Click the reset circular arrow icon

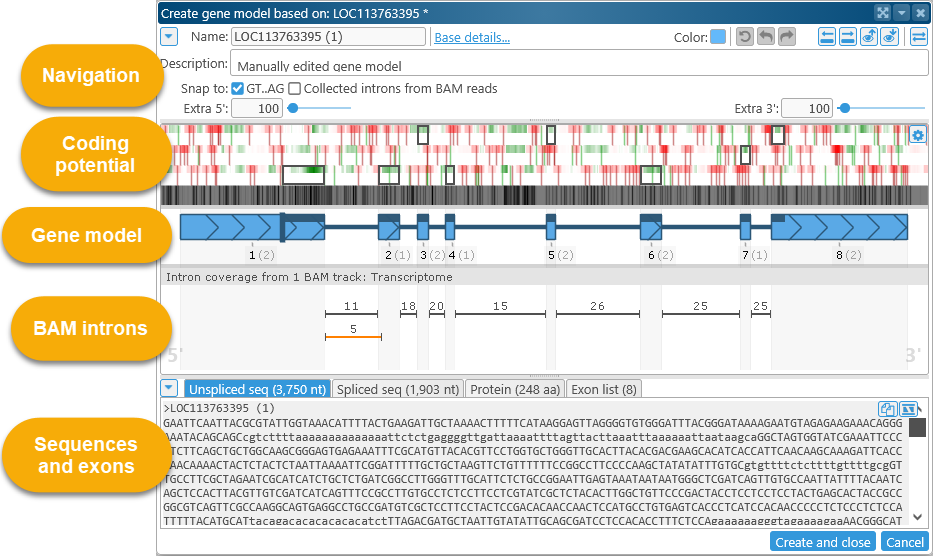click(x=745, y=37)
